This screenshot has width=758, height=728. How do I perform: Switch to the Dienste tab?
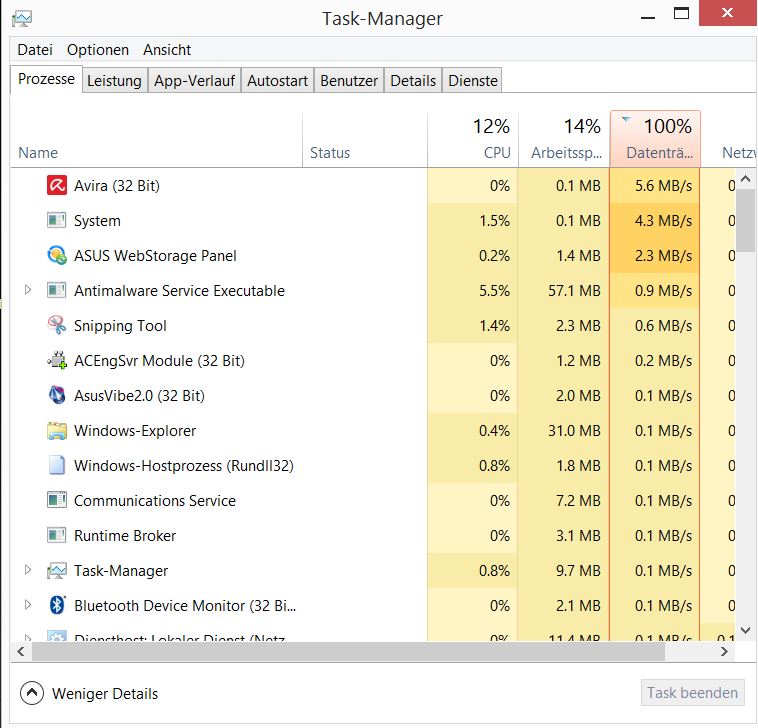[472, 80]
